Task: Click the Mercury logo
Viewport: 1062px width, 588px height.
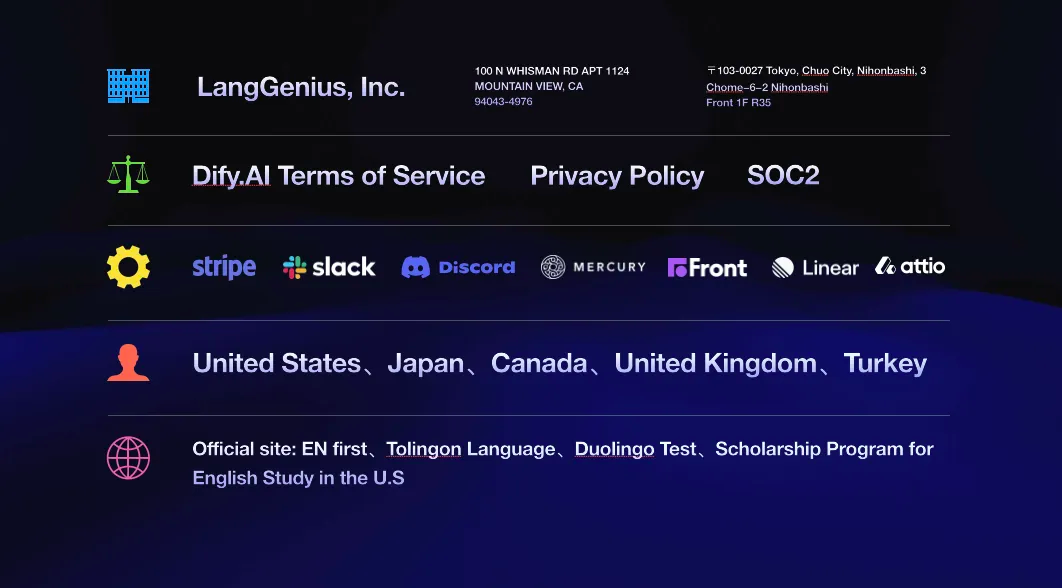Action: point(593,267)
